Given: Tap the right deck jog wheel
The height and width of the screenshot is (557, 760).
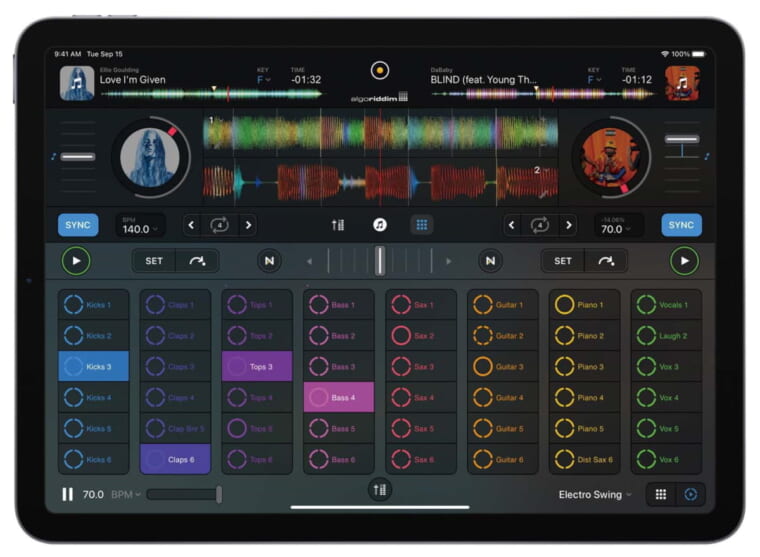Looking at the screenshot, I should [610, 157].
